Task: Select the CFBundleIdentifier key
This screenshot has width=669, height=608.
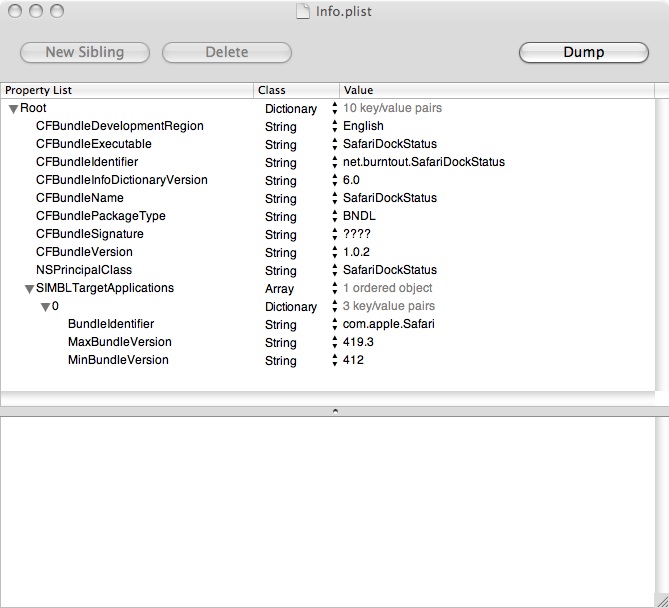Action: tap(87, 162)
